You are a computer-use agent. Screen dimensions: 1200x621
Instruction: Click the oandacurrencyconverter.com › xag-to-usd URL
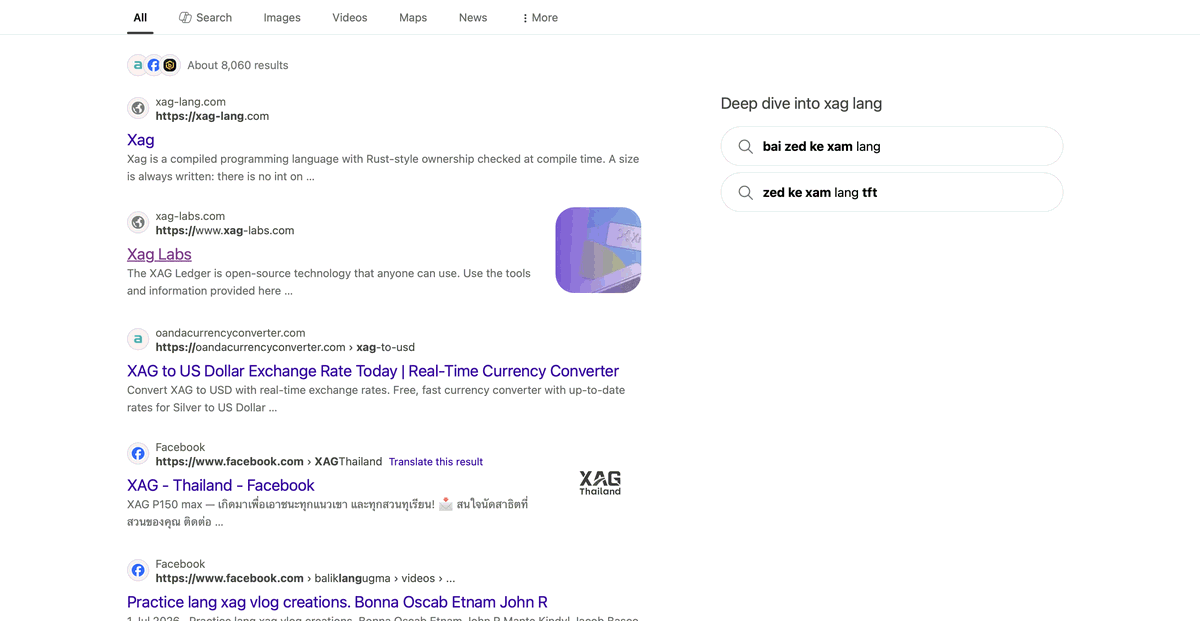(285, 347)
